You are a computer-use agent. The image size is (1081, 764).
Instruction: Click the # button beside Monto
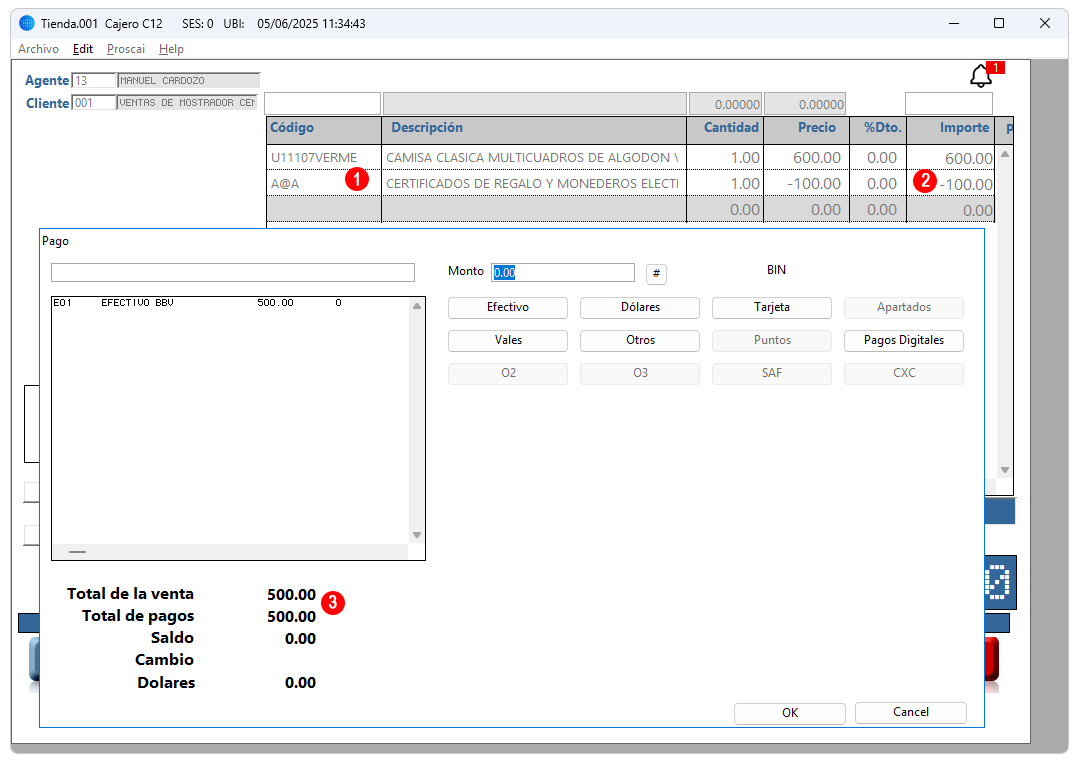click(656, 274)
